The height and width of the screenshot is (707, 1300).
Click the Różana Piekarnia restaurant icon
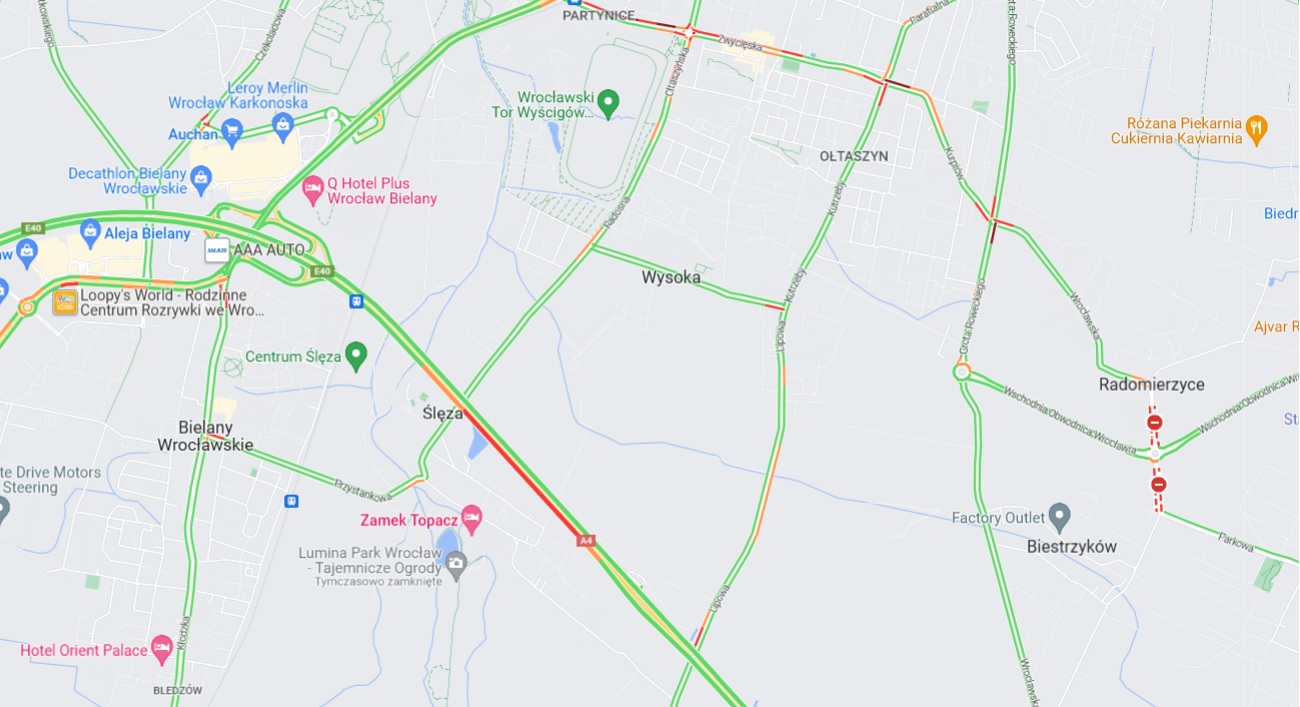click(1256, 127)
